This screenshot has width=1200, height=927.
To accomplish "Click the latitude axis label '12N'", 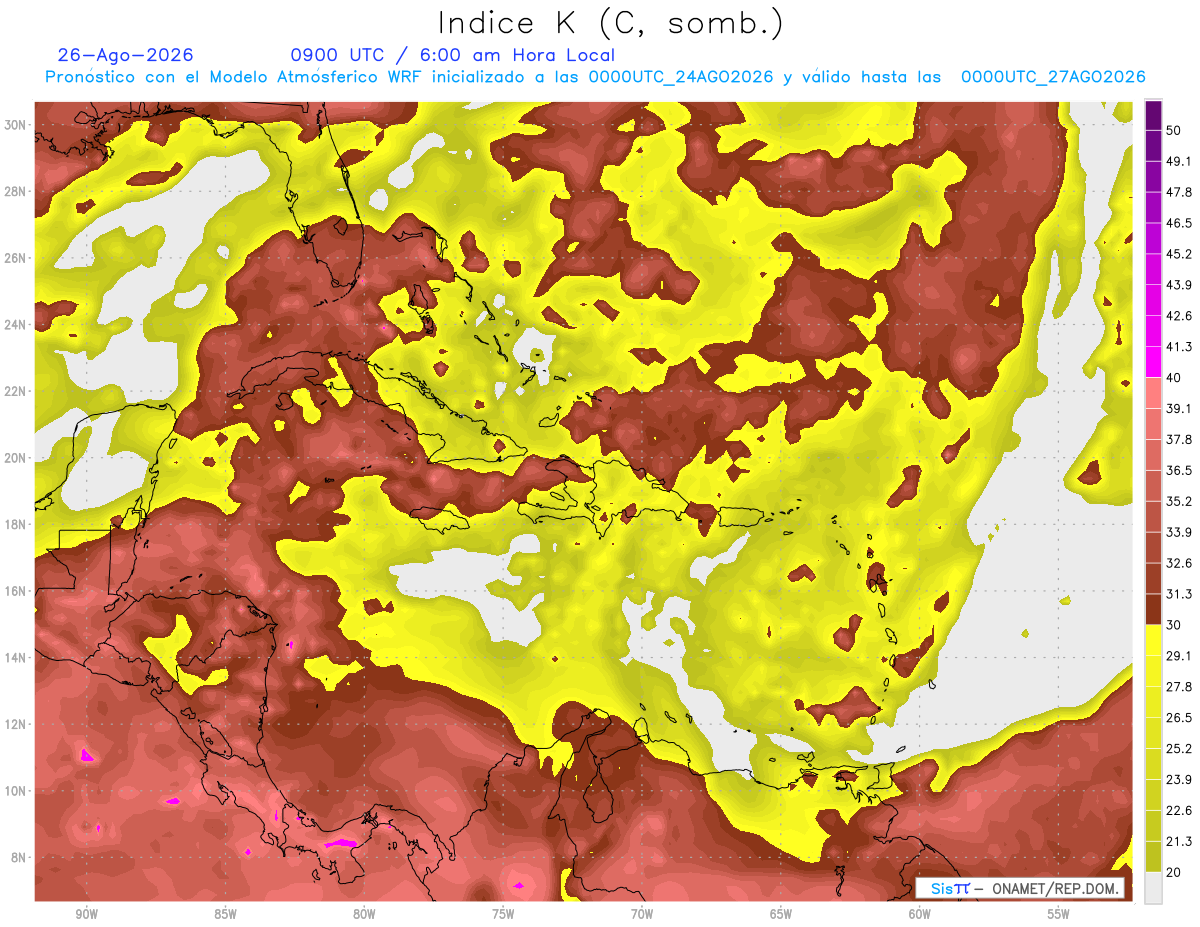I will (x=17, y=724).
